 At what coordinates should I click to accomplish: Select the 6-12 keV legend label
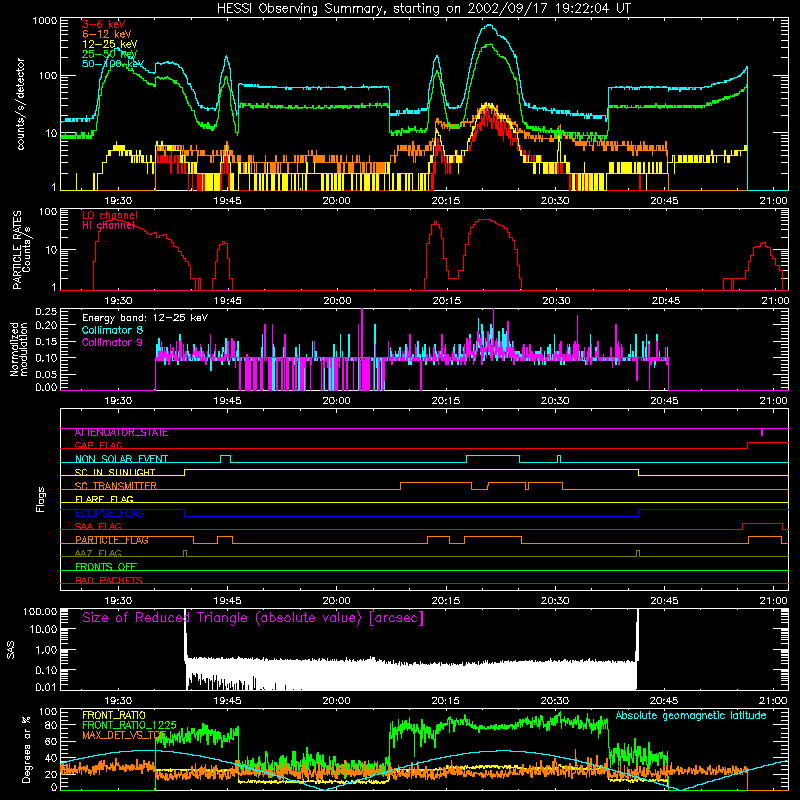point(107,34)
